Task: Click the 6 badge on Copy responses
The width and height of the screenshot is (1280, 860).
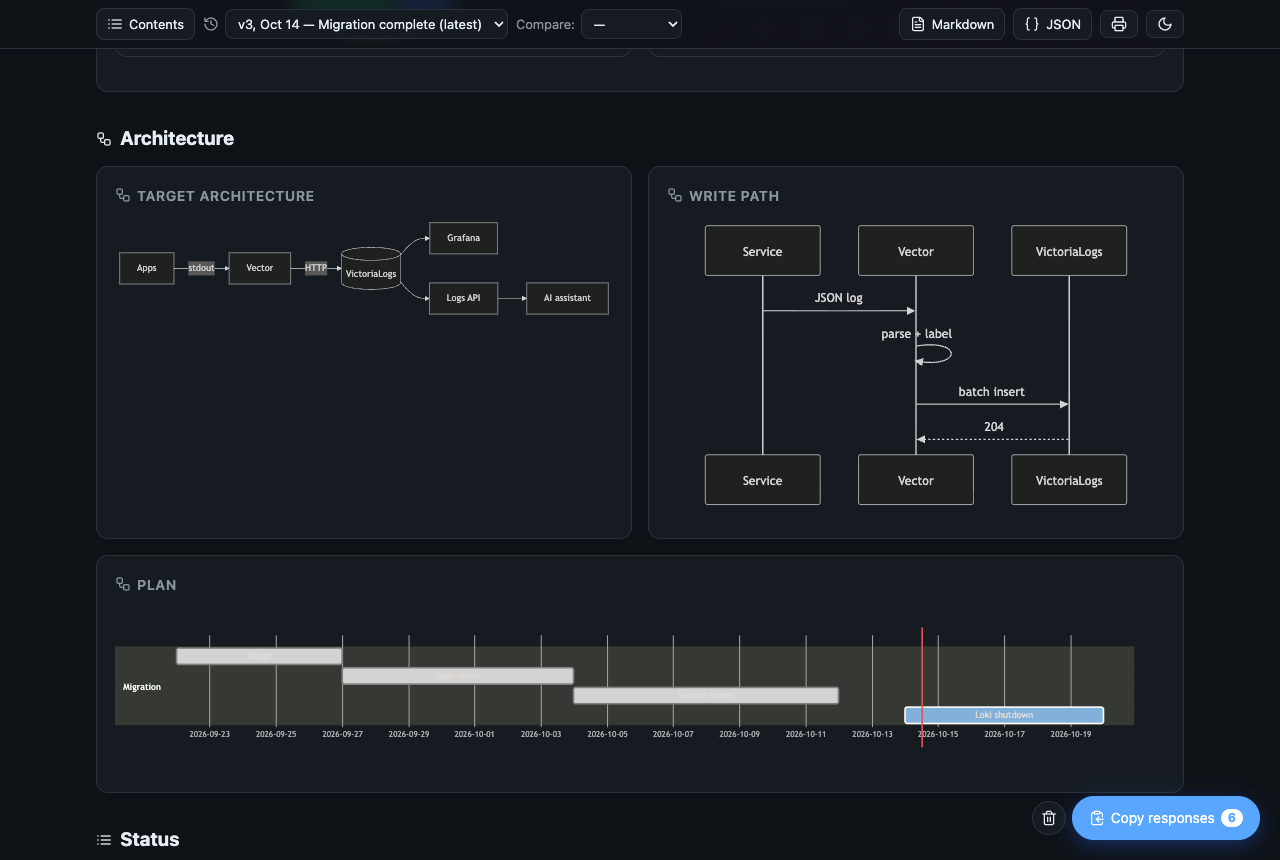Action: click(1232, 818)
